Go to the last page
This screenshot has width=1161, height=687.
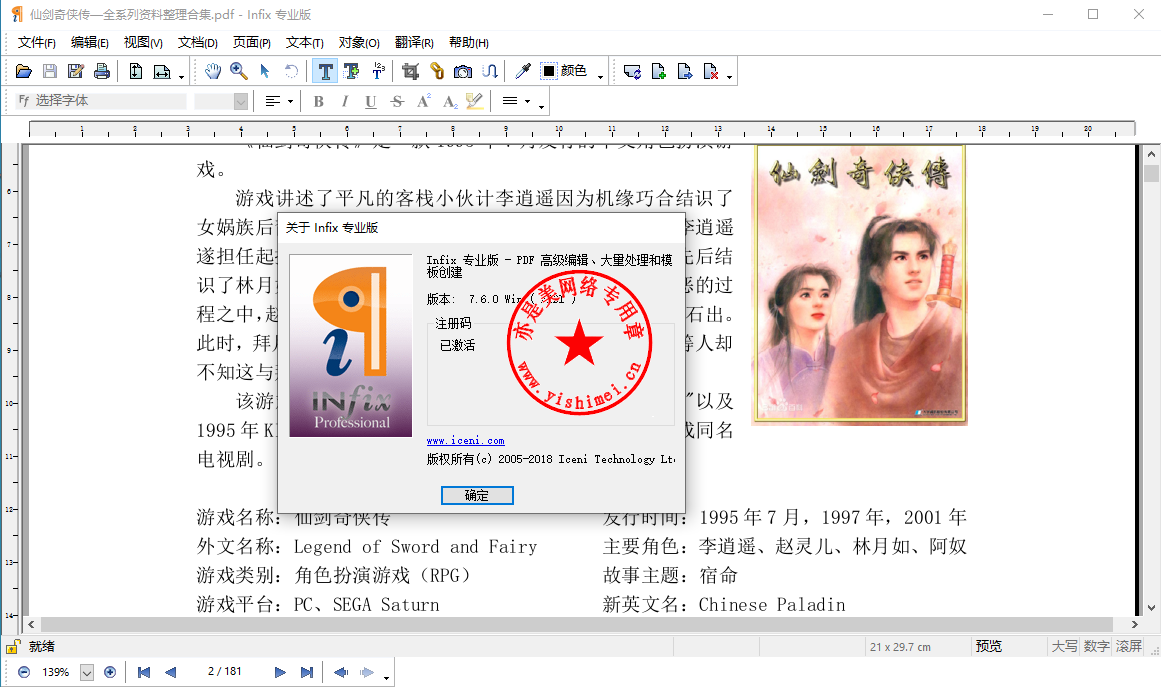(307, 672)
